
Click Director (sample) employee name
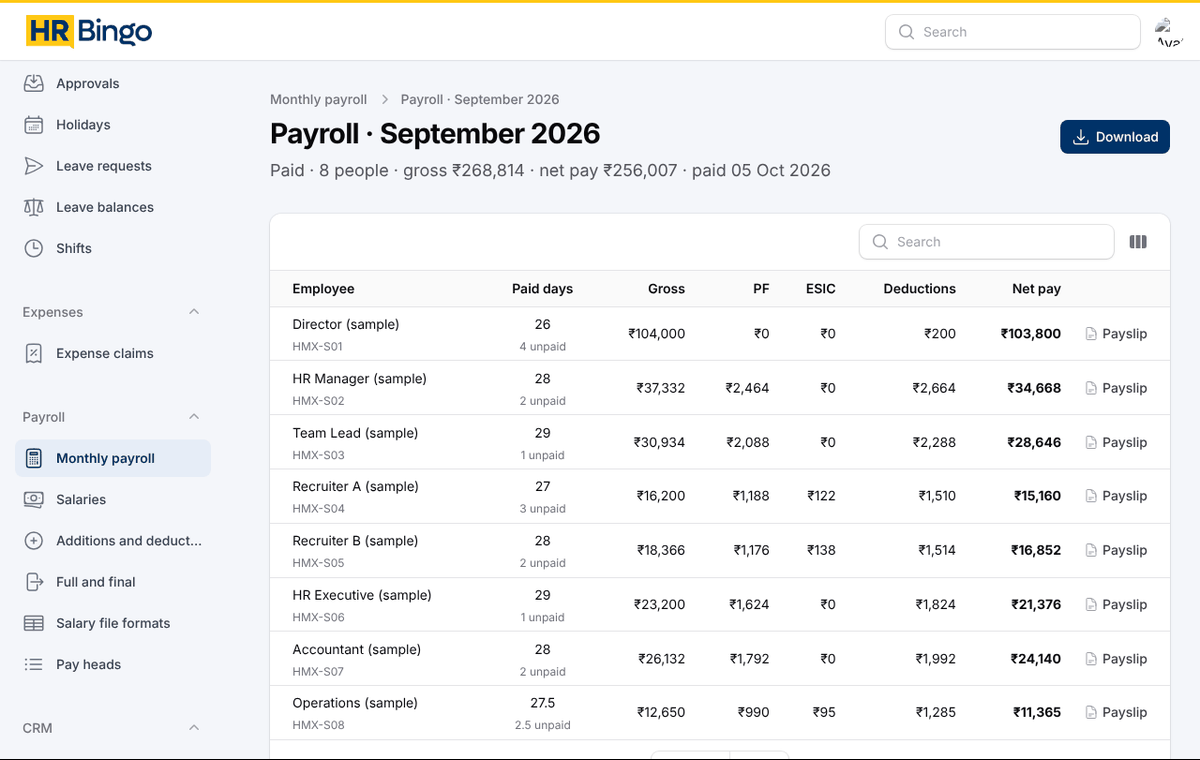click(346, 324)
